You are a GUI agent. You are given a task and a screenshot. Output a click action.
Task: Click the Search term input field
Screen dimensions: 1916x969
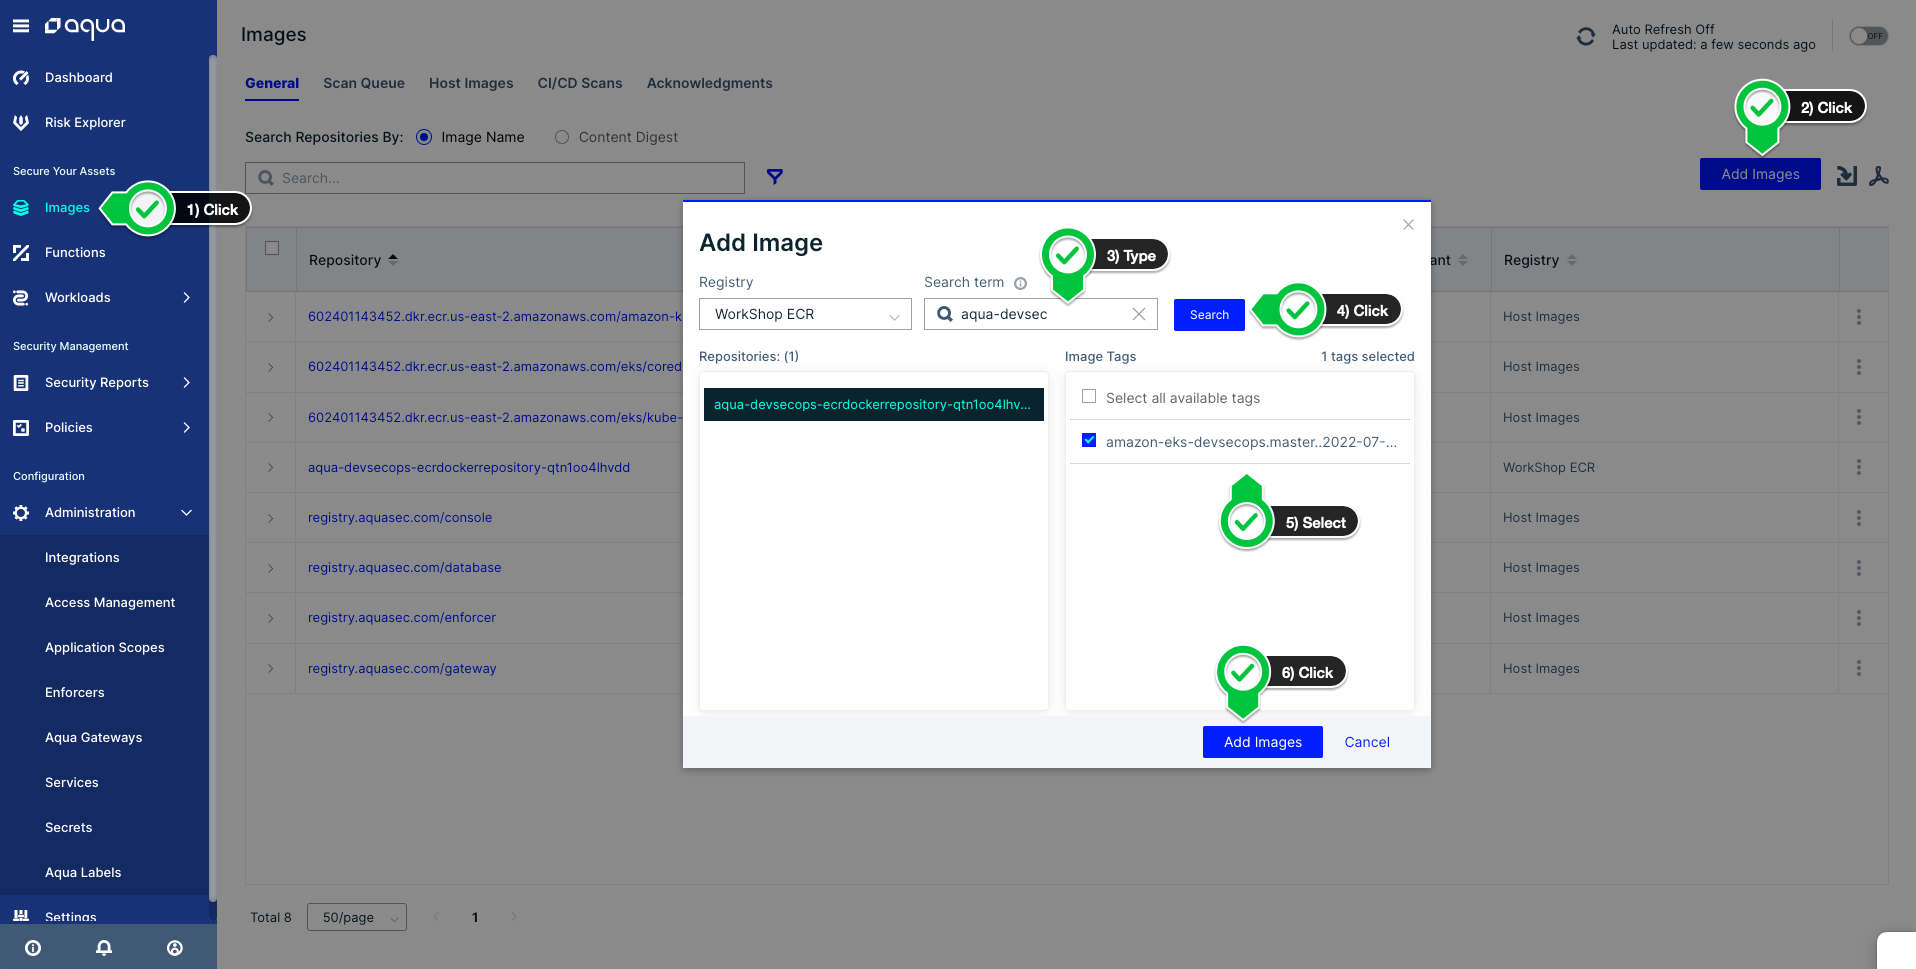pos(1040,314)
